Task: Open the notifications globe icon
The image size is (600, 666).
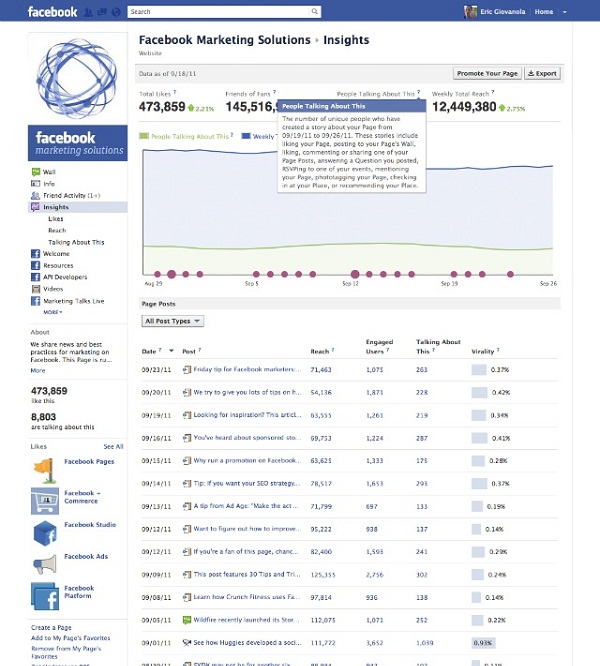Action: coord(116,12)
